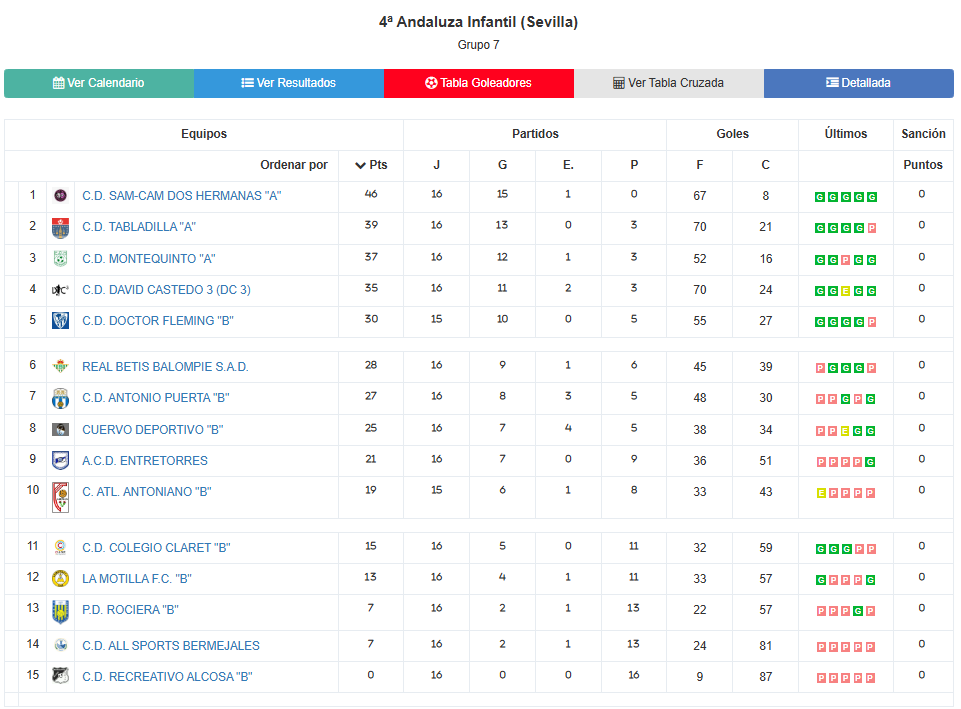This screenshot has width=961, height=709.
Task: Click the A.C.D. ENTRETORRES crest icon
Action: [x=60, y=461]
